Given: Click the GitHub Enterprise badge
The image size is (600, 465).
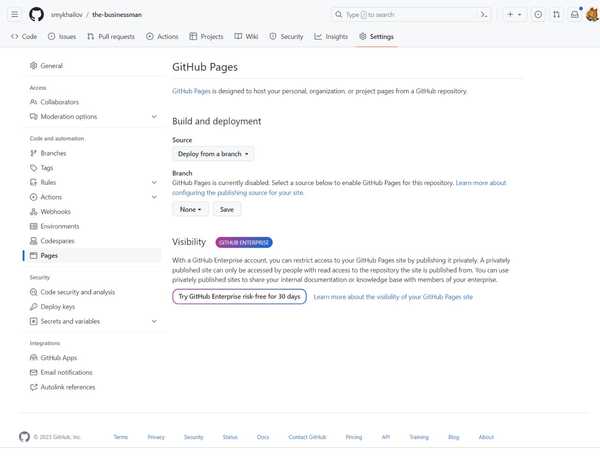Looking at the screenshot, I should click(x=244, y=242).
